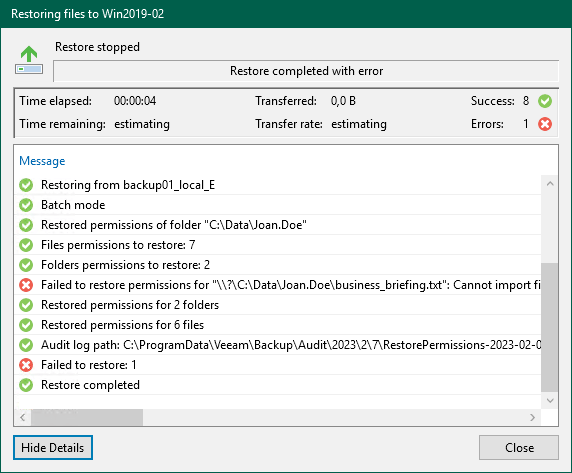Click the Restore completed with error progress bar

(x=306, y=71)
